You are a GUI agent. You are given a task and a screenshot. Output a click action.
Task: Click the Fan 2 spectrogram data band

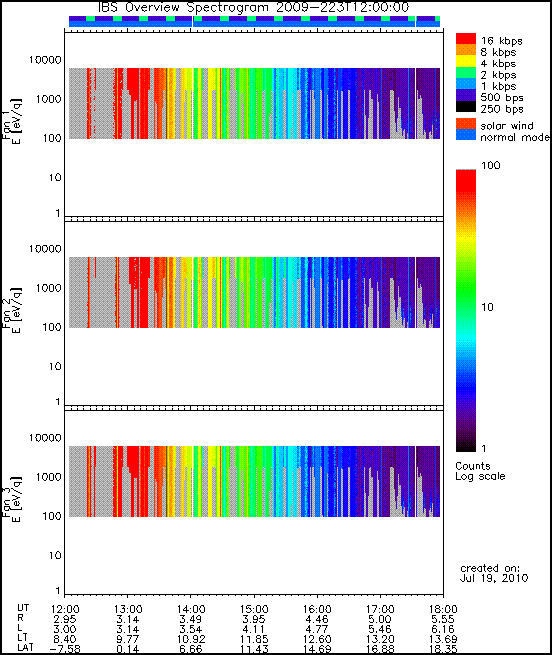pyautogui.click(x=254, y=292)
